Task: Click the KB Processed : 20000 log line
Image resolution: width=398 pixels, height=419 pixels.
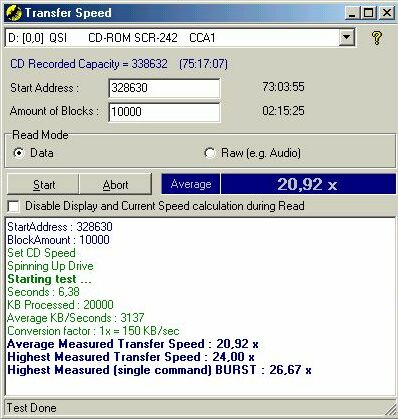Action: pyautogui.click(x=60, y=305)
